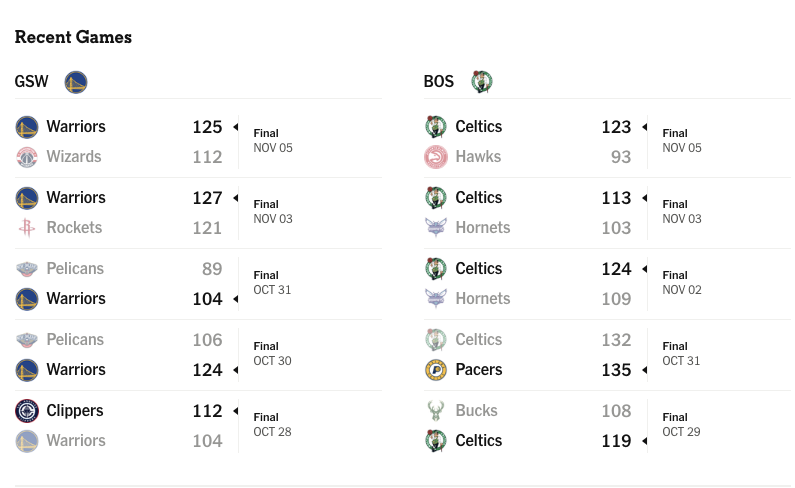Open the Clippers team name link
795x488 pixels.
[x=75, y=410]
